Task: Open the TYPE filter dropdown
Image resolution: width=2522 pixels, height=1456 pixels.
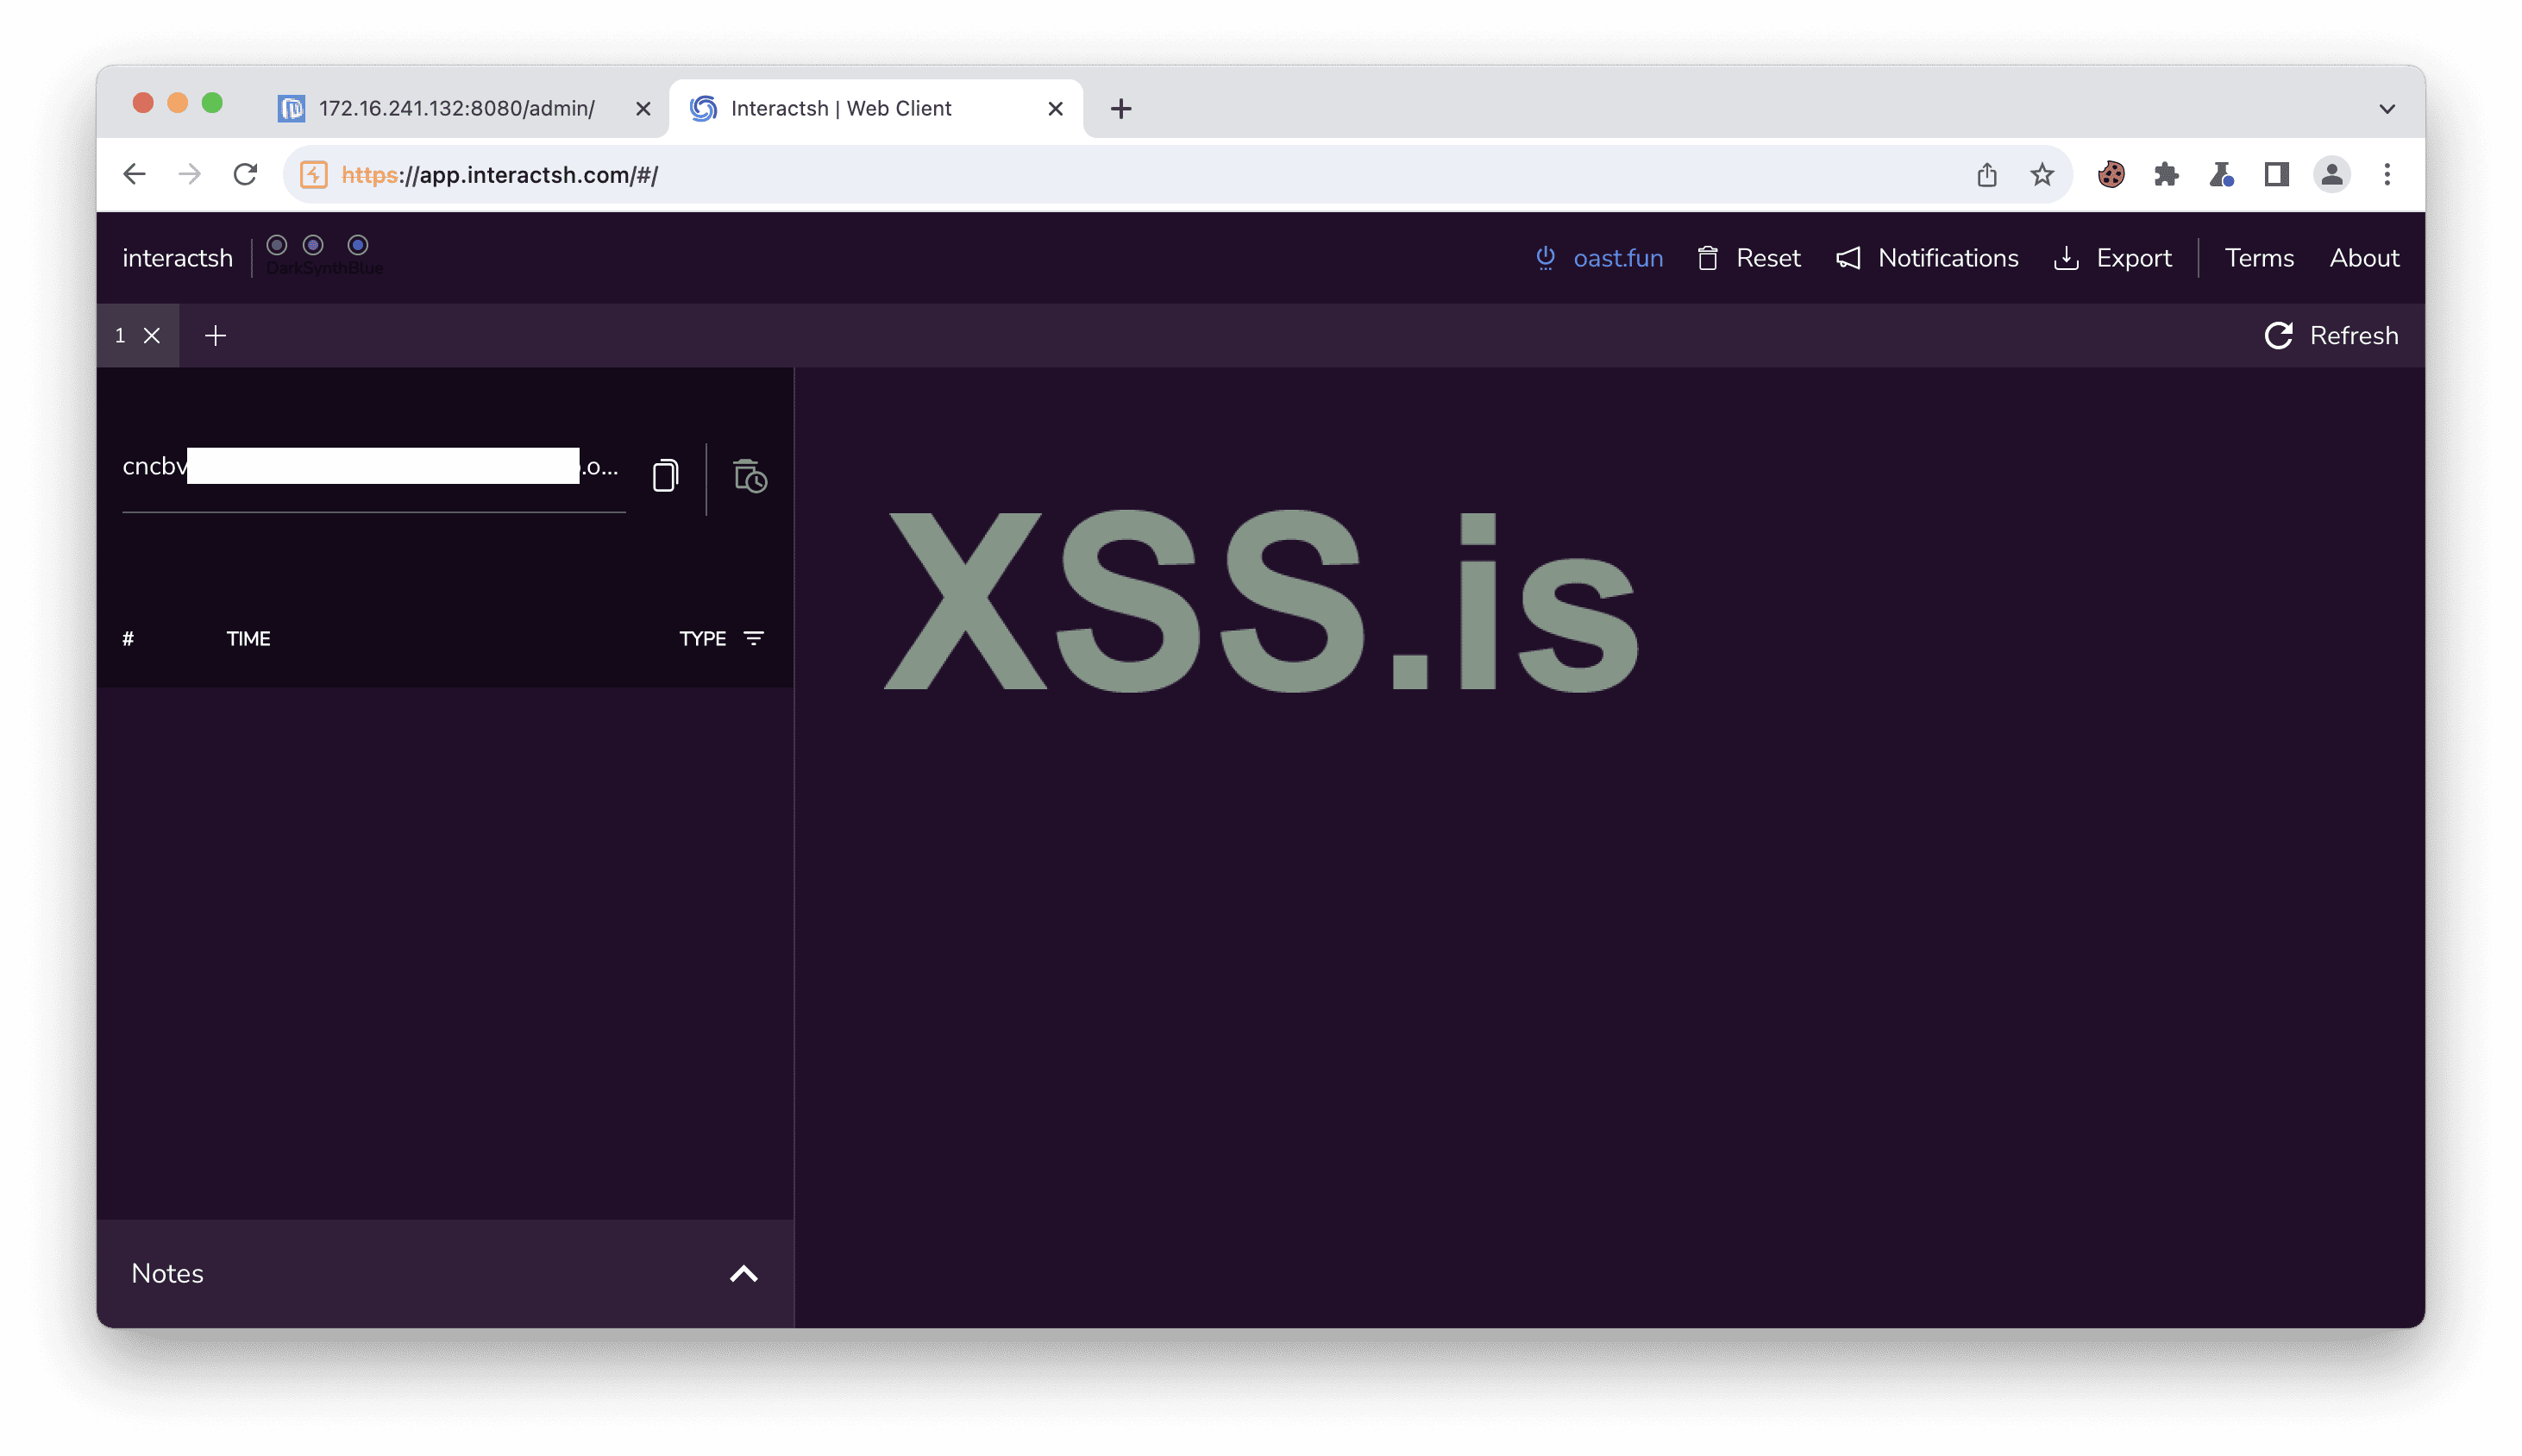Action: click(x=753, y=638)
